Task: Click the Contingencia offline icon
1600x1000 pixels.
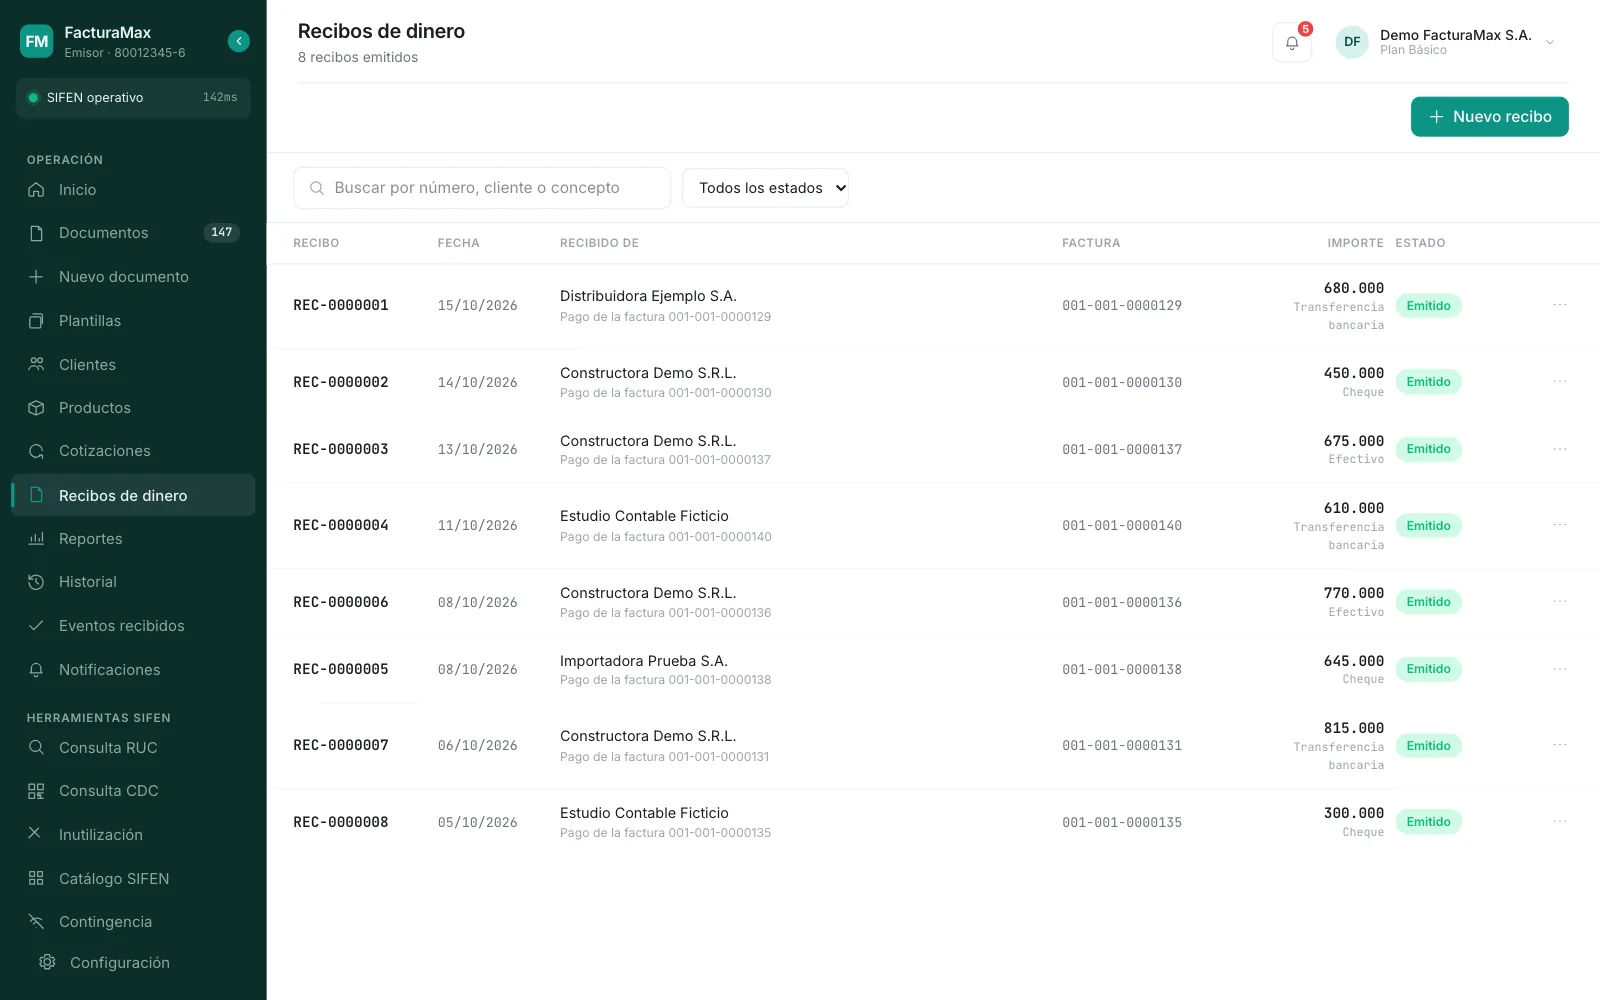Action: click(x=36, y=922)
